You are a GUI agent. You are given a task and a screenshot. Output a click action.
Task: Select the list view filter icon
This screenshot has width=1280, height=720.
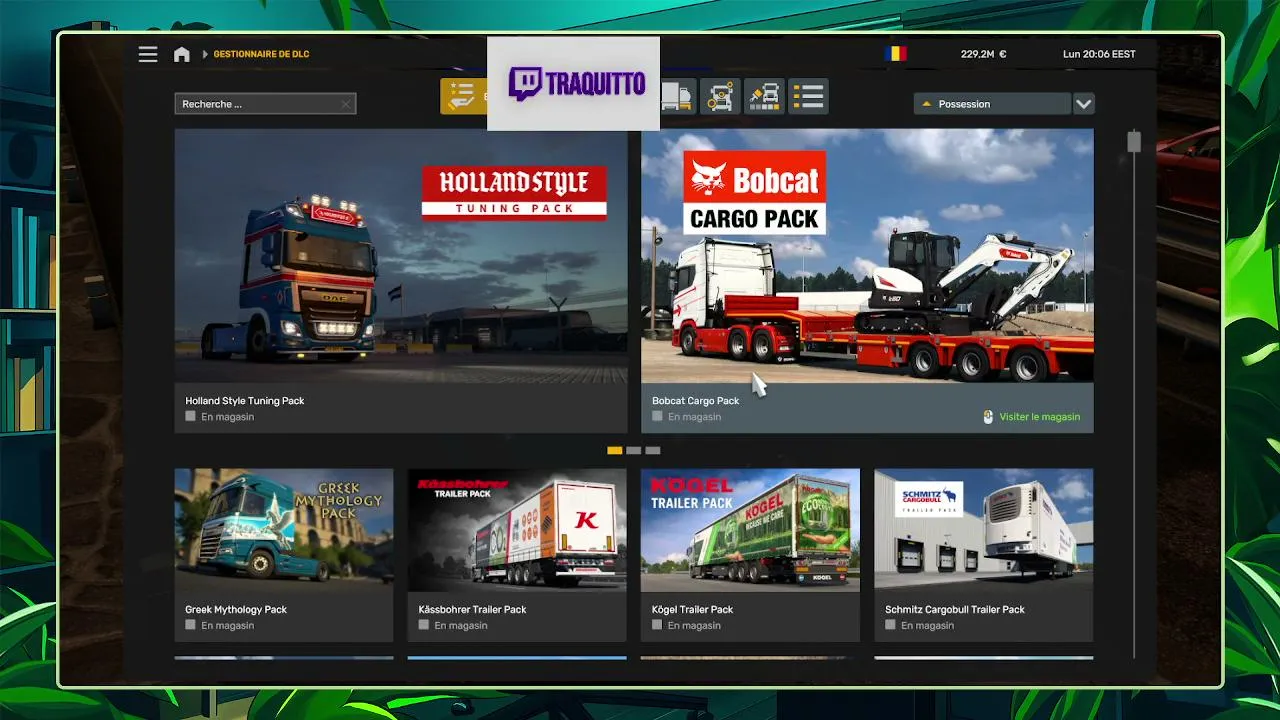pyautogui.click(x=808, y=97)
